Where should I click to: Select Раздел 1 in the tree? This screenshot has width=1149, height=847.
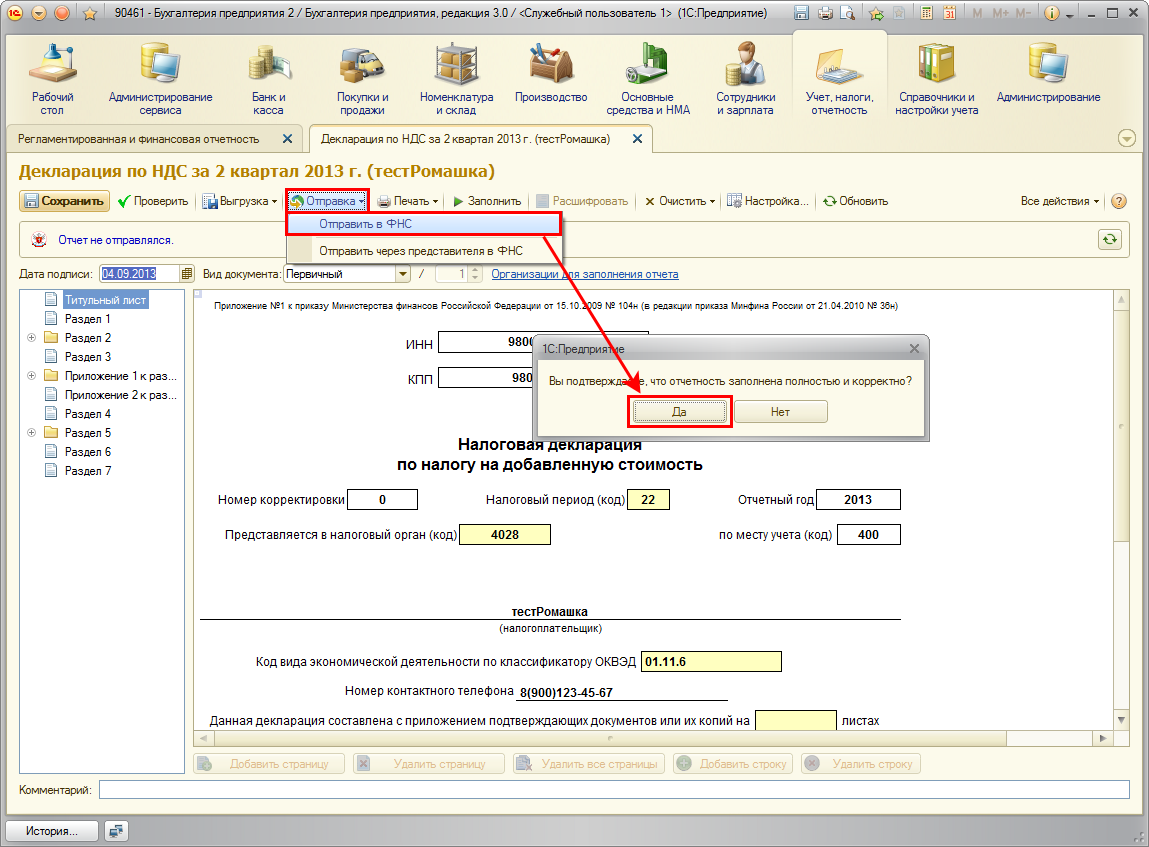tap(88, 319)
